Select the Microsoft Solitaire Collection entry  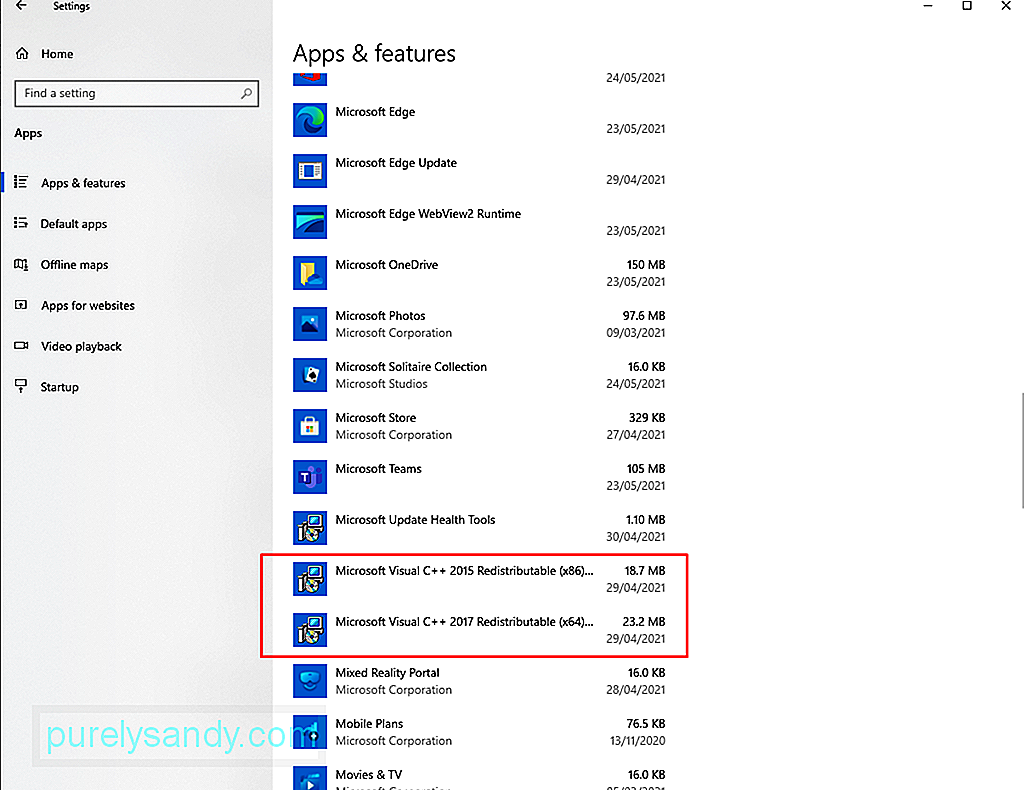(479, 375)
